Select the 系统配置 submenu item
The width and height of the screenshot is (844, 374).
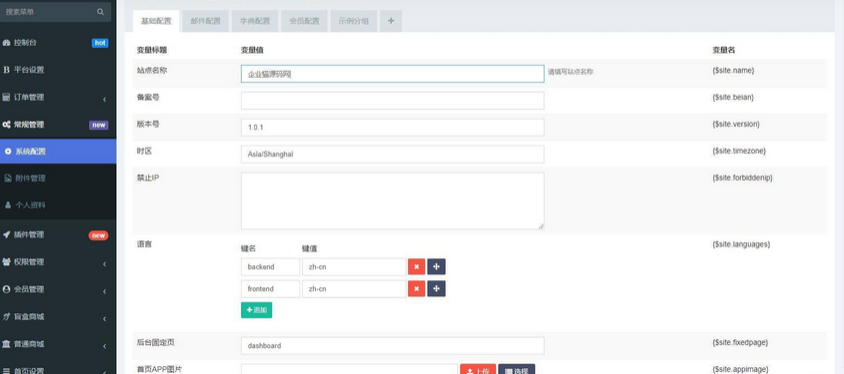[x=58, y=152]
